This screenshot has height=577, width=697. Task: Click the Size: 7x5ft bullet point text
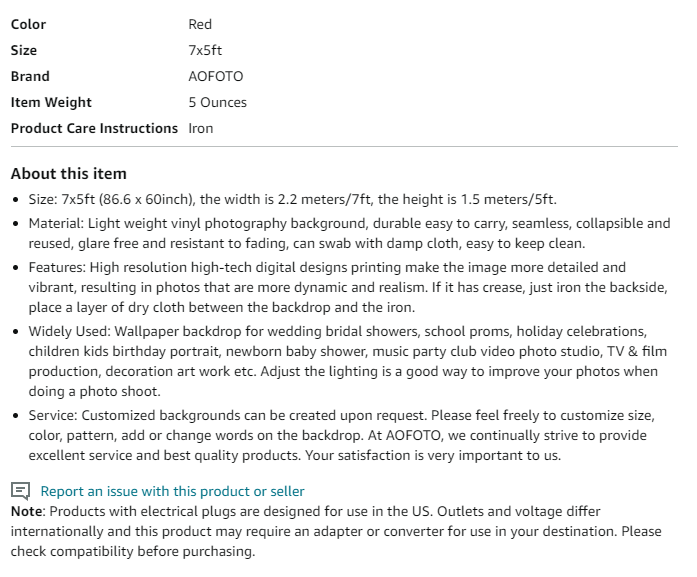[292, 199]
